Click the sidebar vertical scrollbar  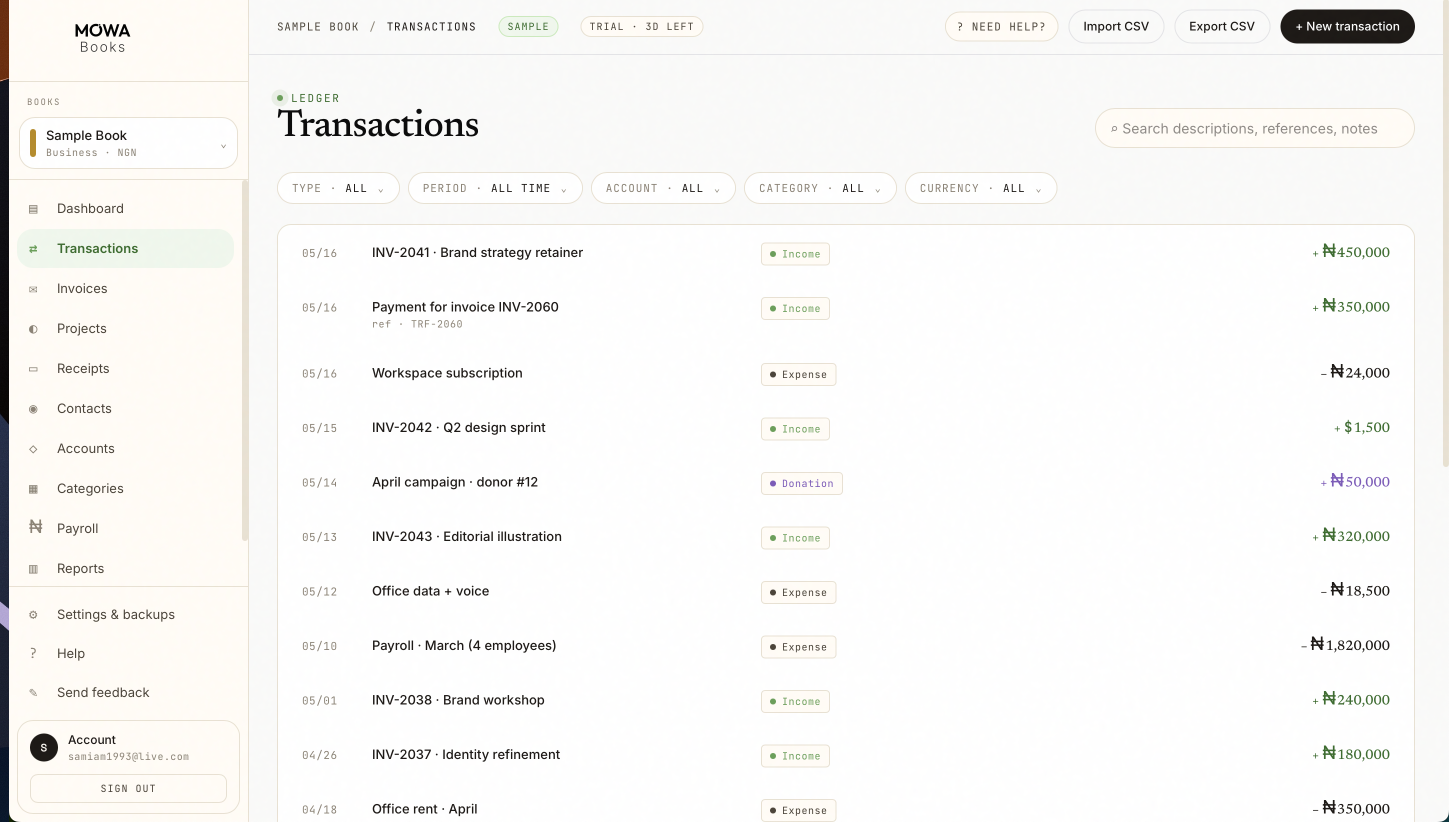[245, 360]
